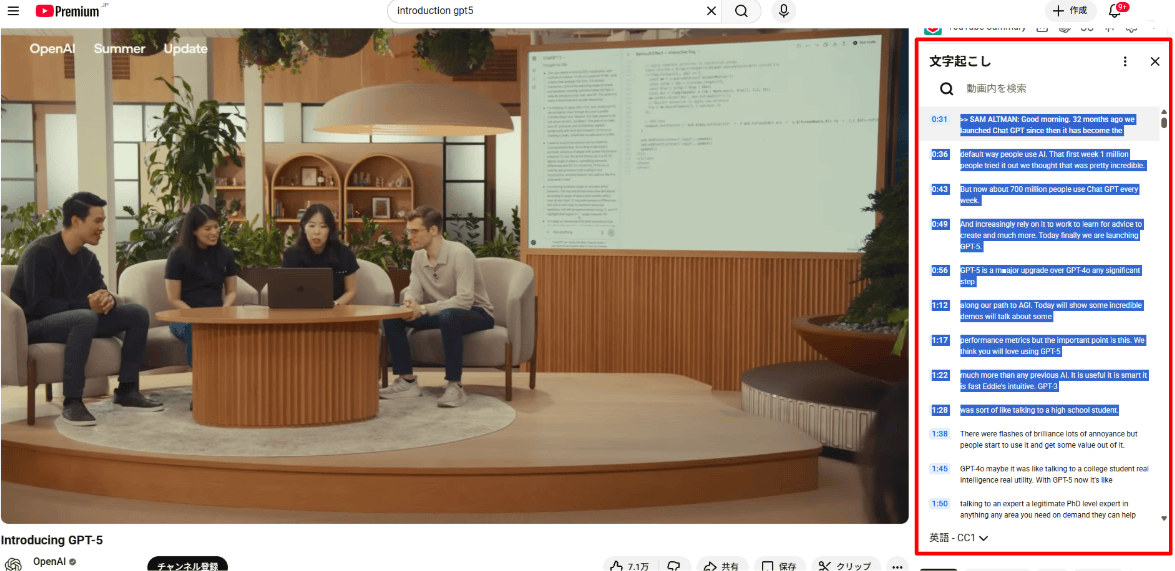This screenshot has width=1175, height=571.
Task: Click the 共有 share button
Action: point(722,566)
